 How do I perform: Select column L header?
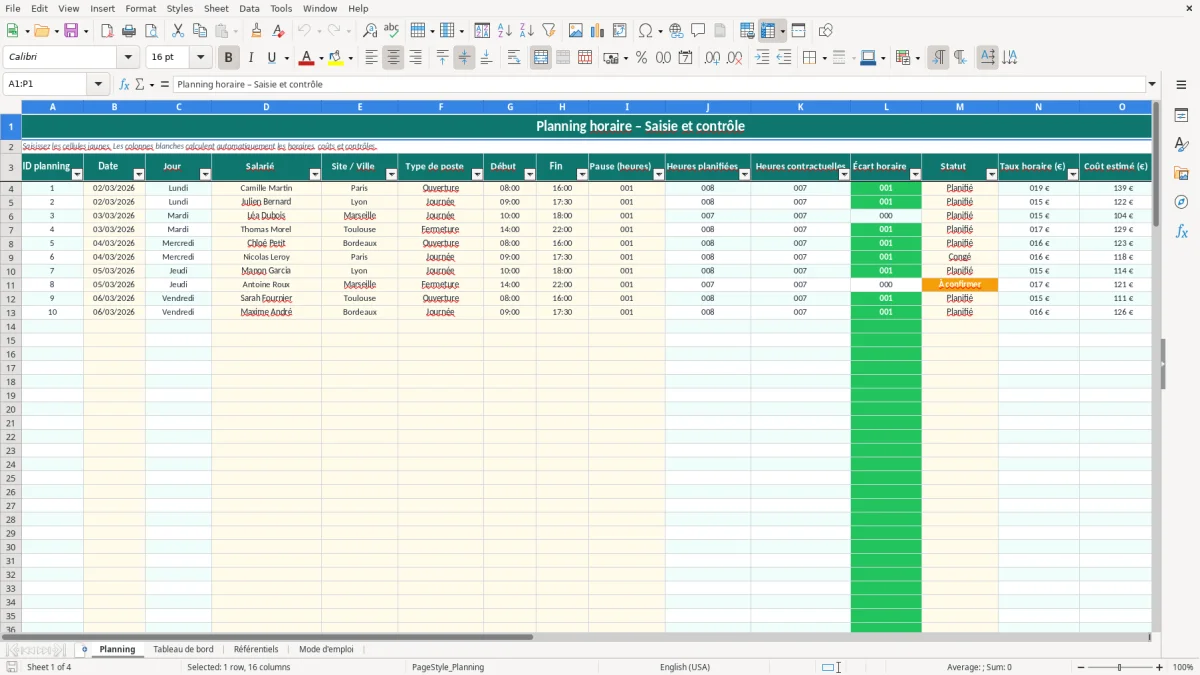tap(886, 107)
